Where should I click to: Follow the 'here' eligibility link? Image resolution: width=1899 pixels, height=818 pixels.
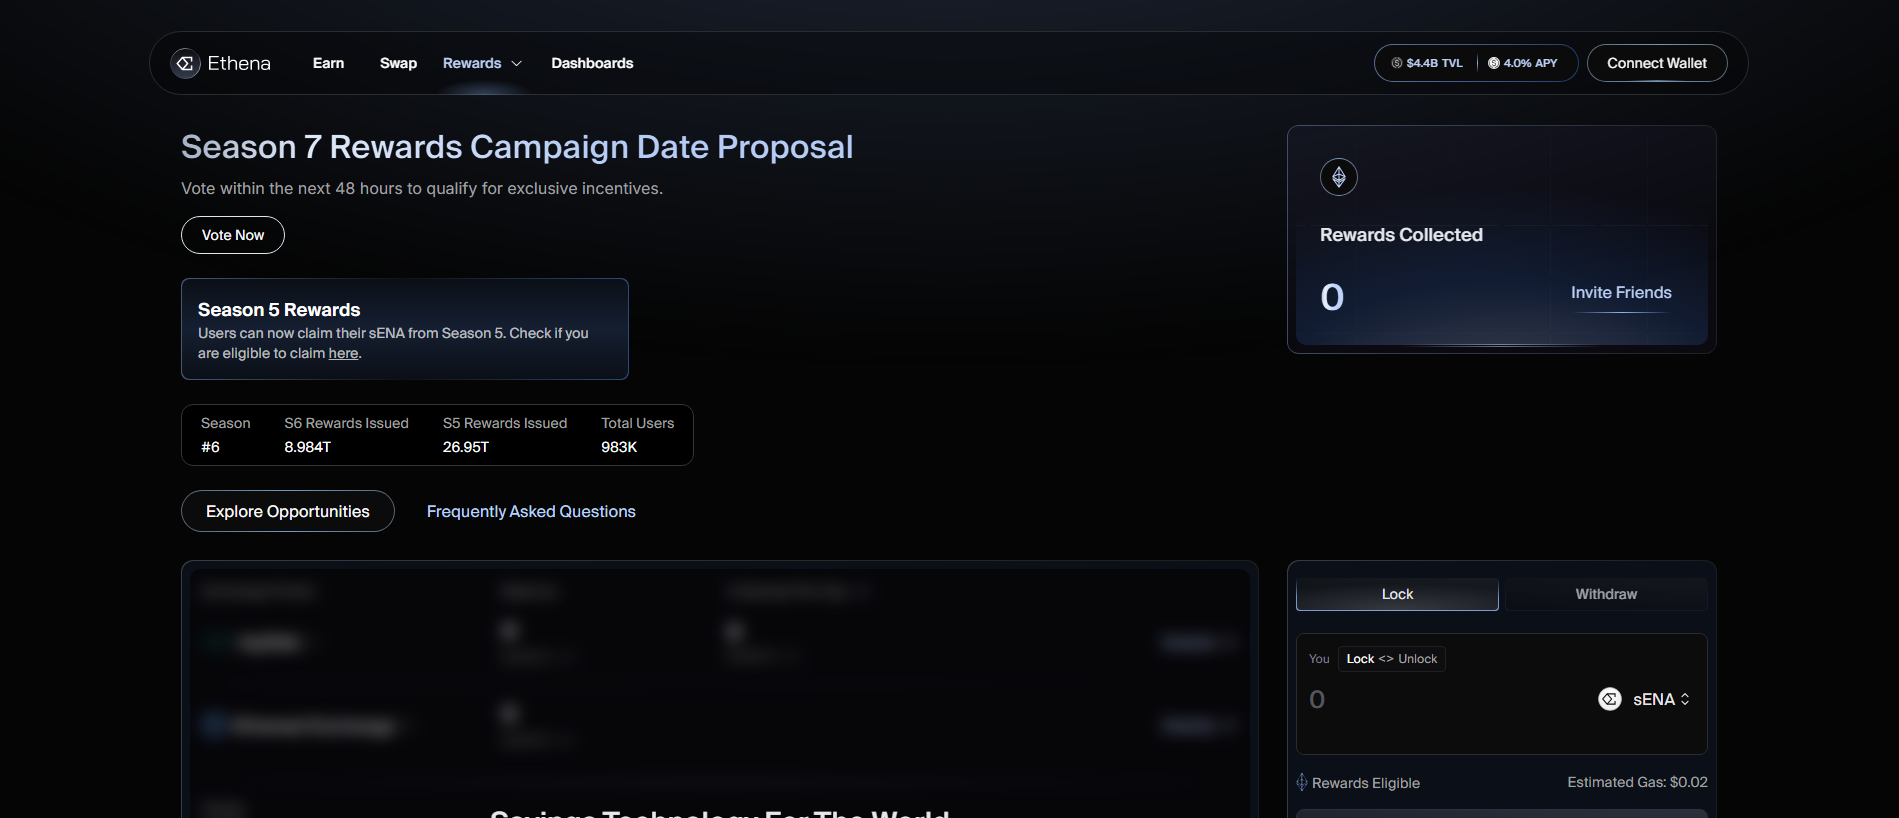pos(343,353)
